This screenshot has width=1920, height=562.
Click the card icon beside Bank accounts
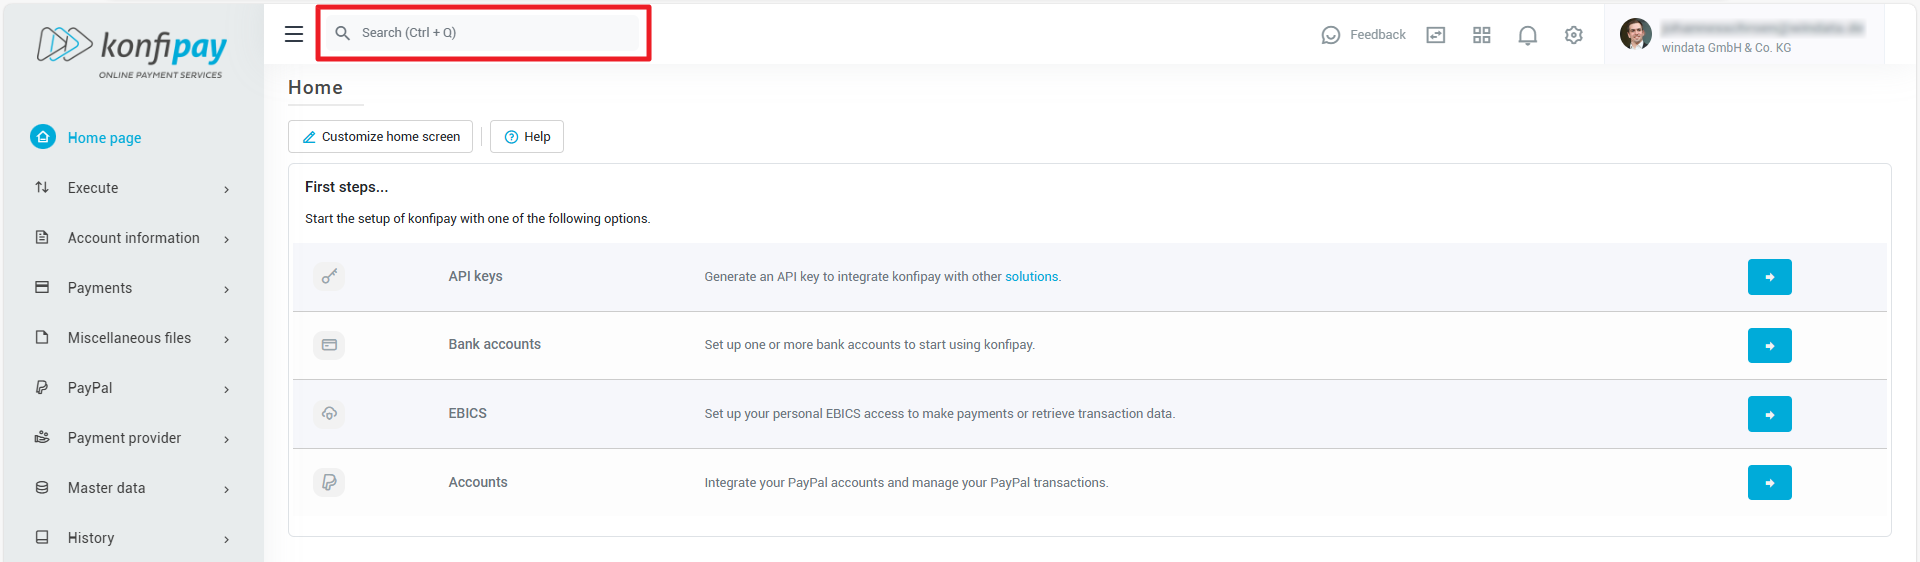coord(329,345)
